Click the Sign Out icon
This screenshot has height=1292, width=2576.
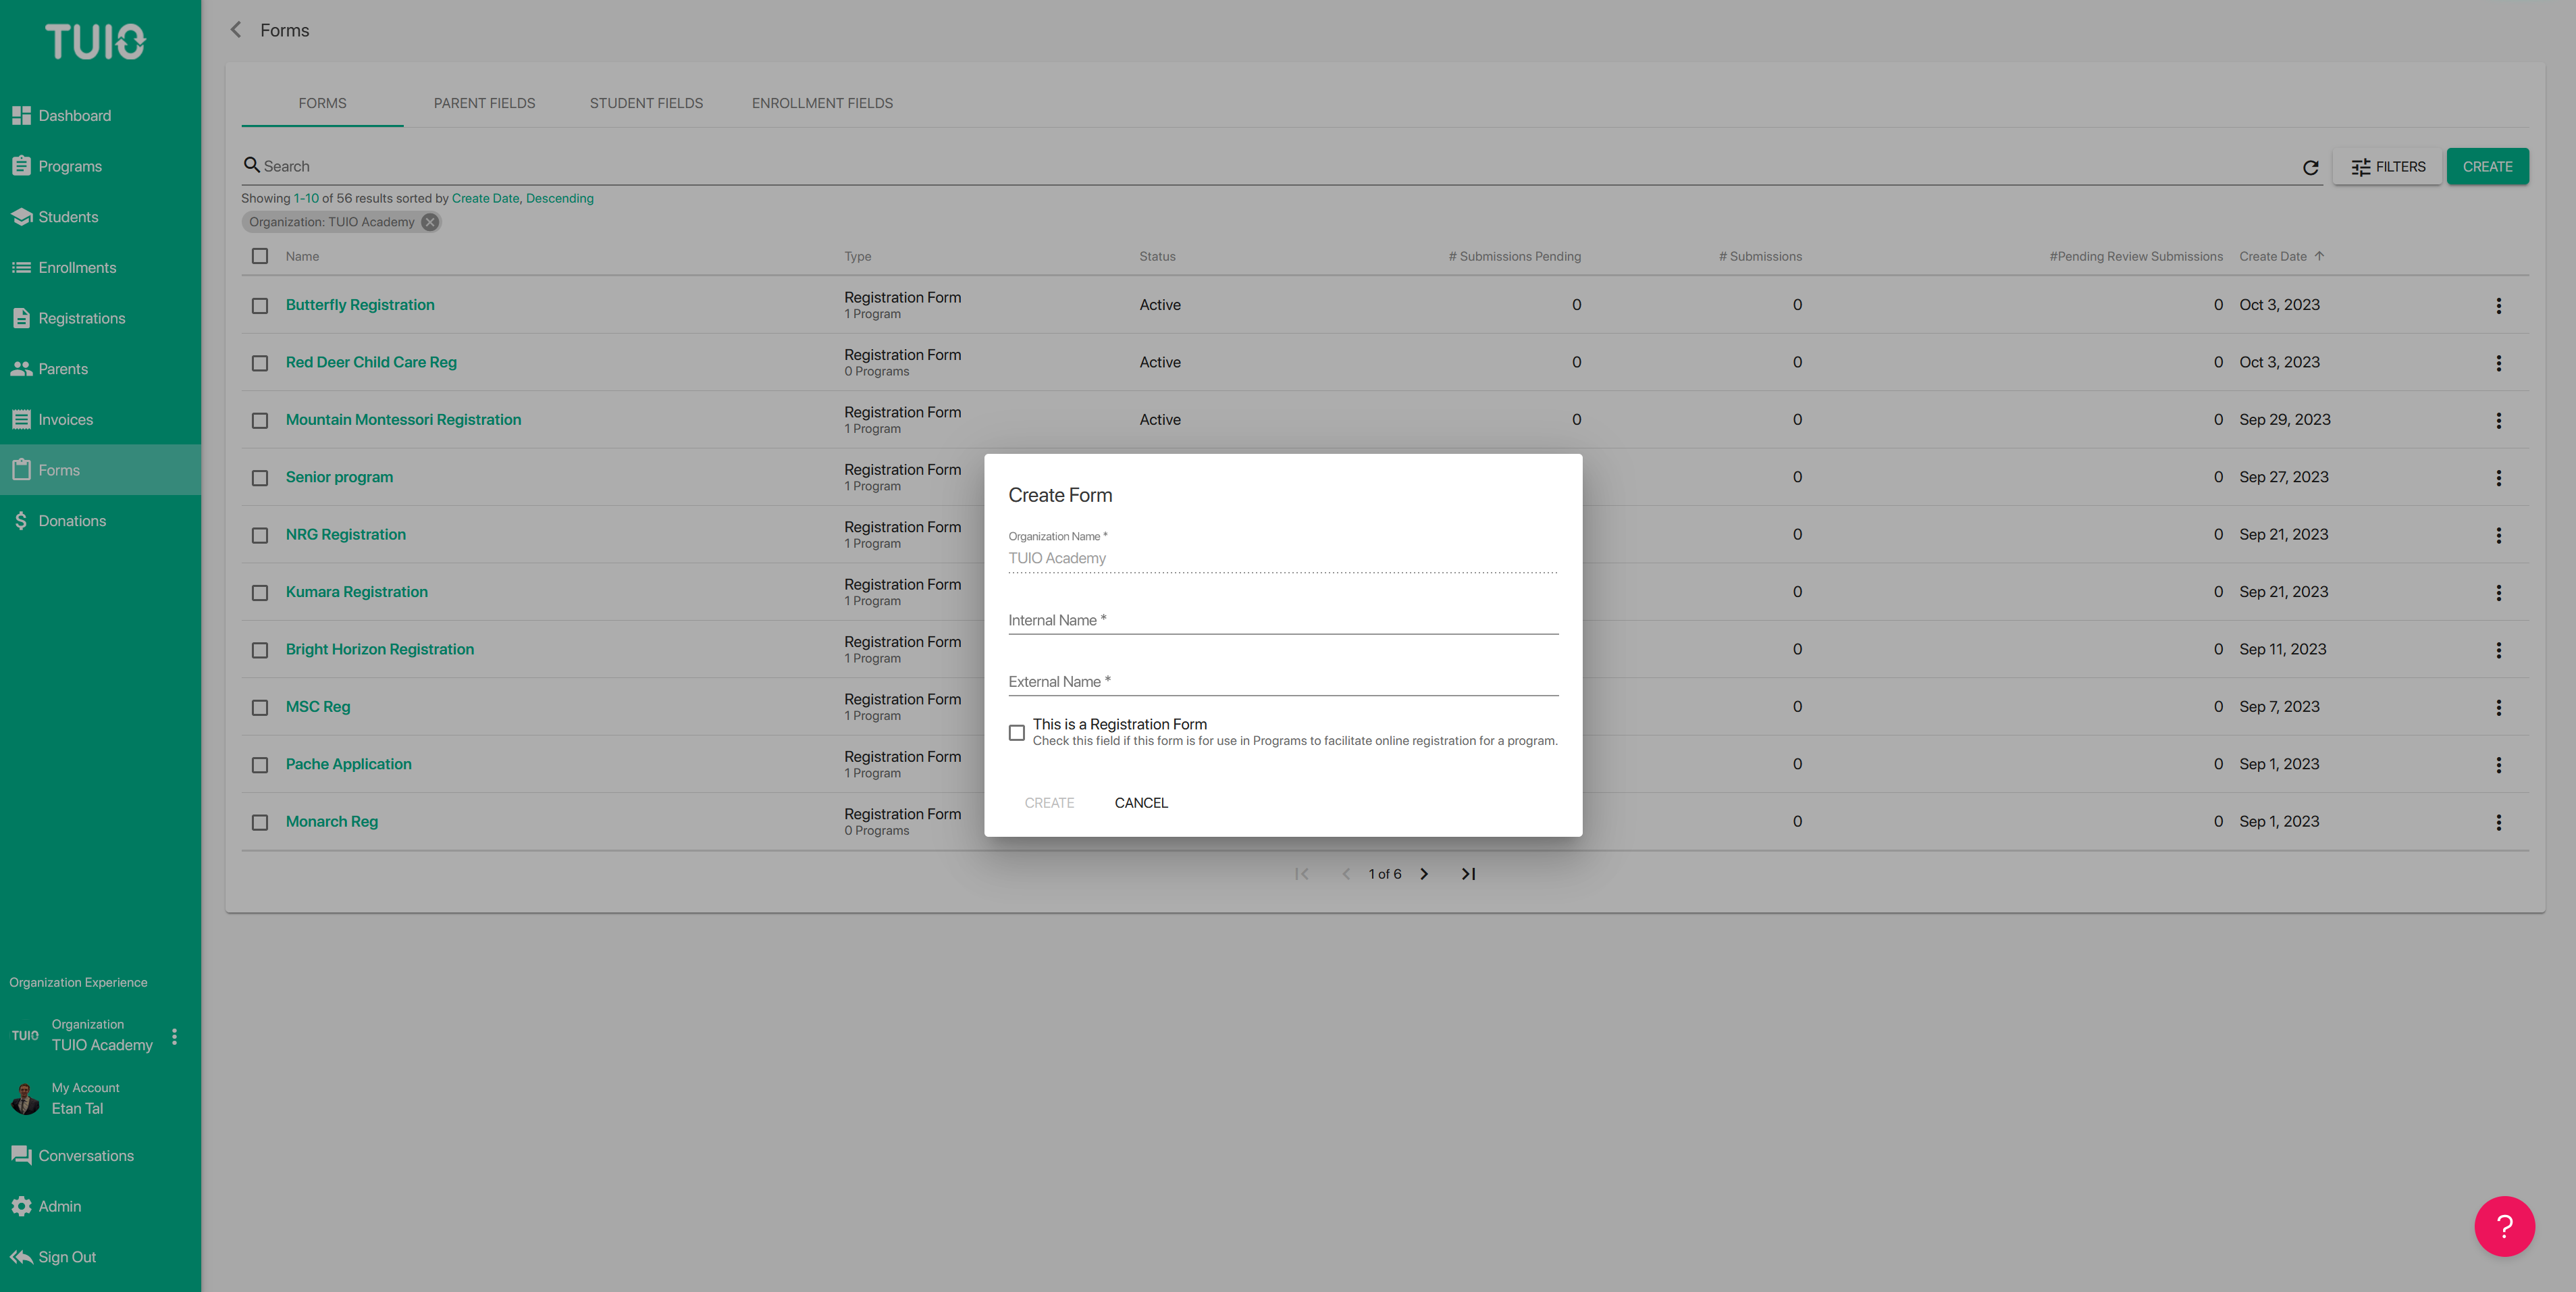(x=21, y=1257)
